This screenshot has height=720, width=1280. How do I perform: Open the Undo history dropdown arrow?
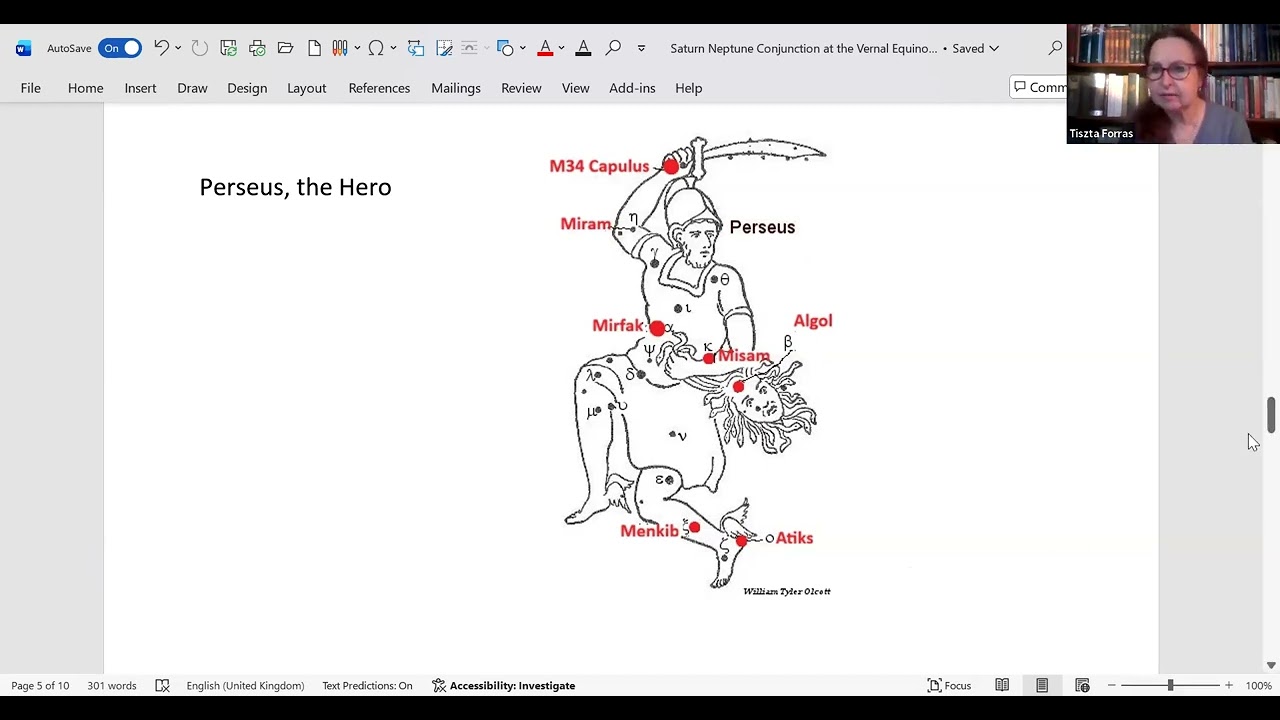point(178,48)
